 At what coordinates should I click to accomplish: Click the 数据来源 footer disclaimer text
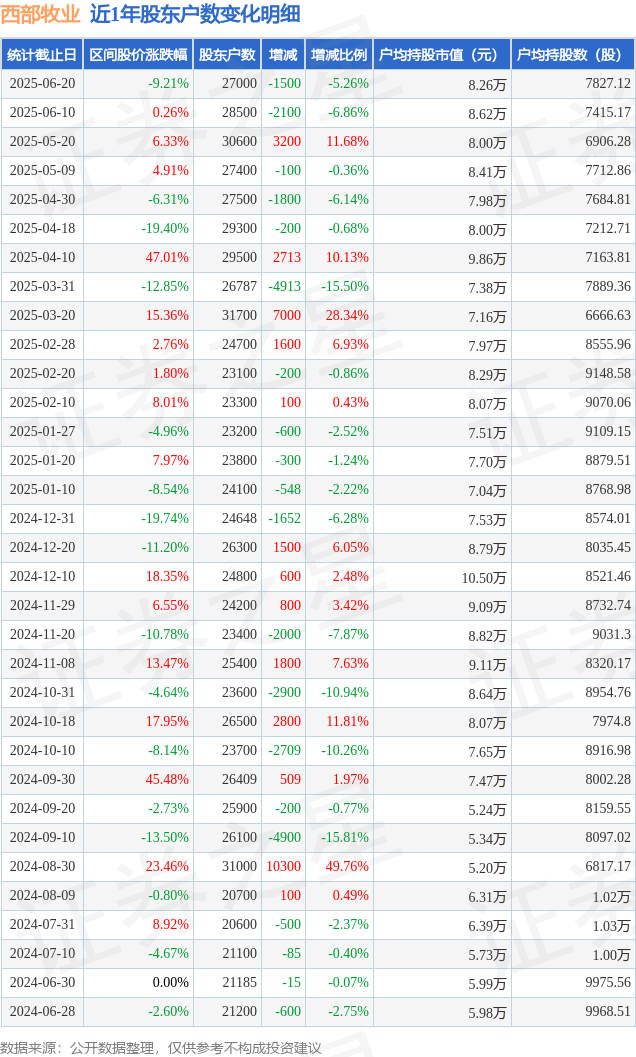coord(161,1048)
